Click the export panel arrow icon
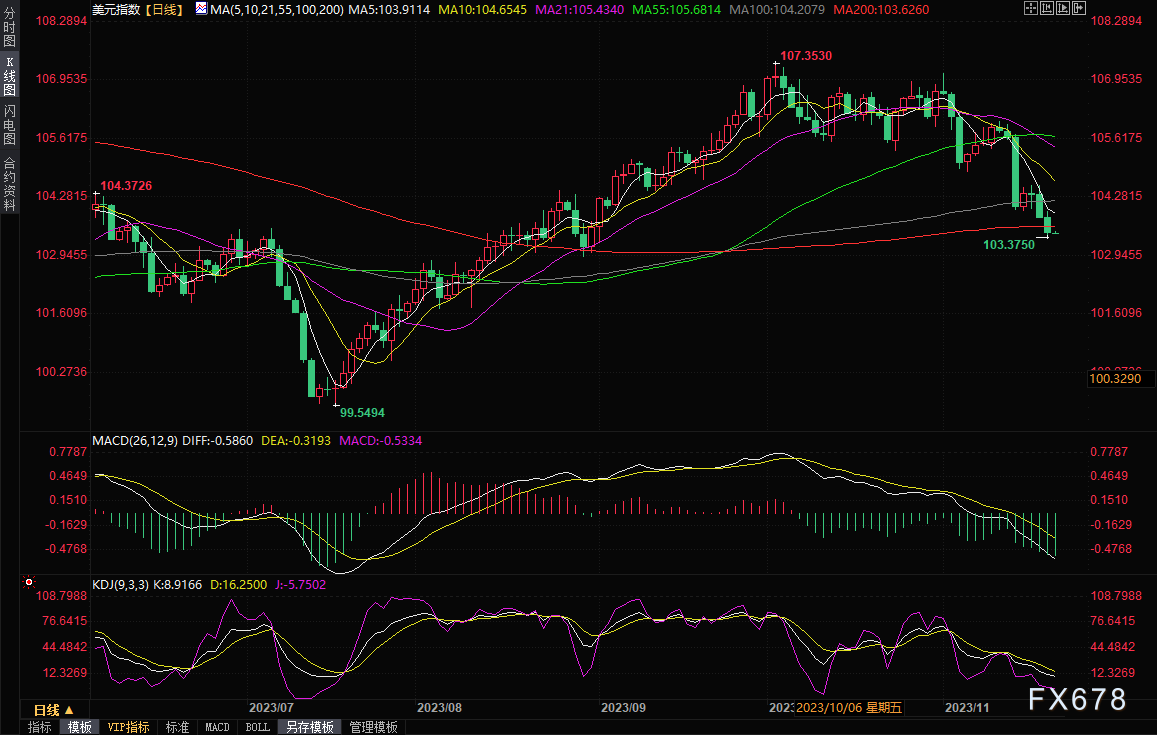This screenshot has width=1157, height=735. (1079, 8)
